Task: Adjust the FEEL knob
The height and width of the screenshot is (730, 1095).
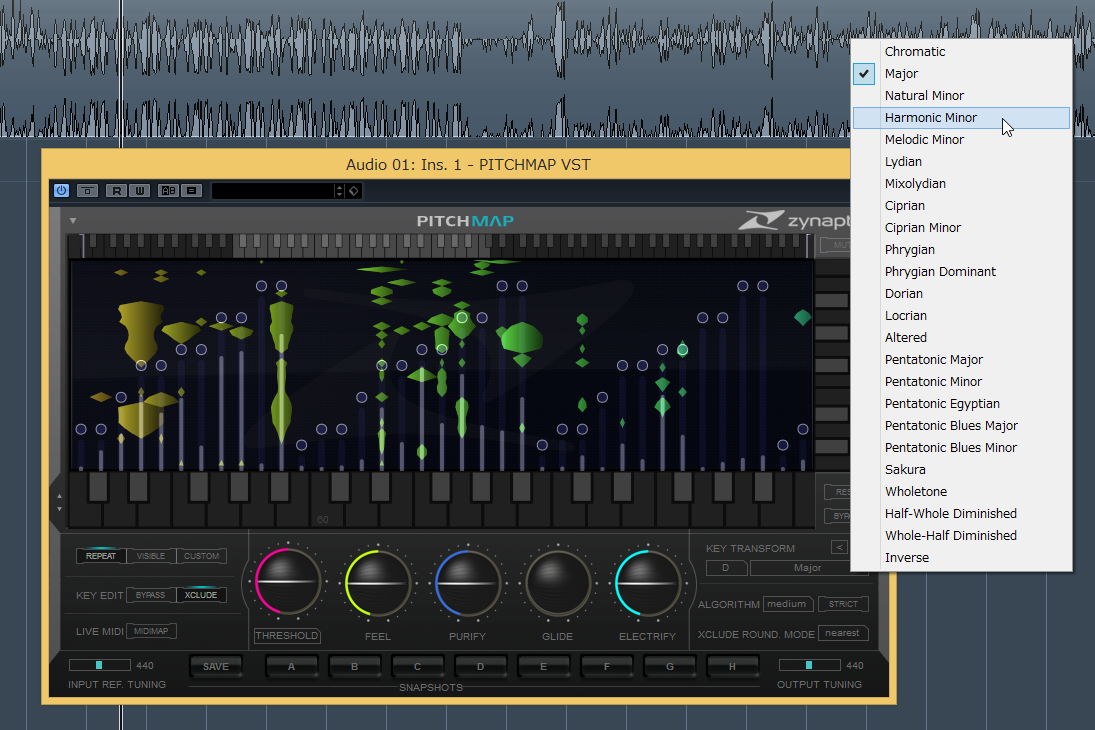Action: (x=377, y=582)
